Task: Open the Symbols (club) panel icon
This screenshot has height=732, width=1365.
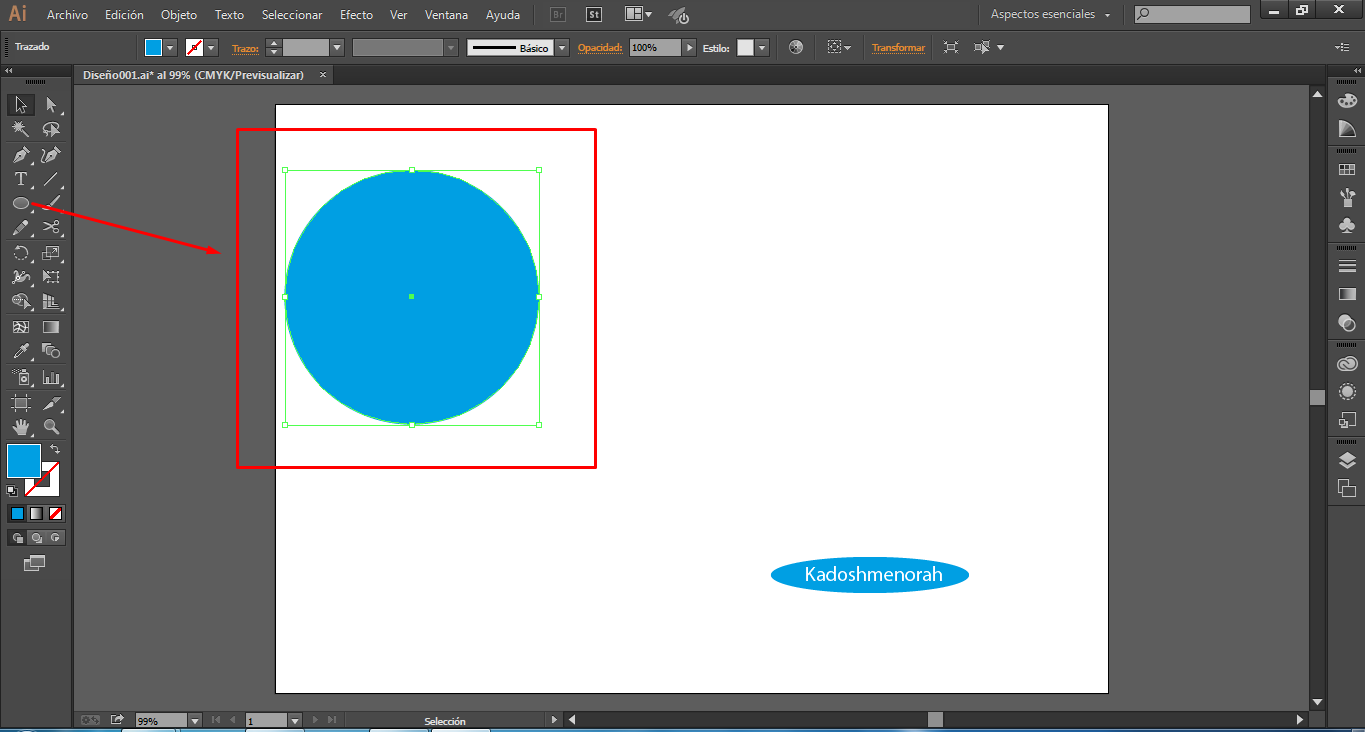Action: 1347,226
